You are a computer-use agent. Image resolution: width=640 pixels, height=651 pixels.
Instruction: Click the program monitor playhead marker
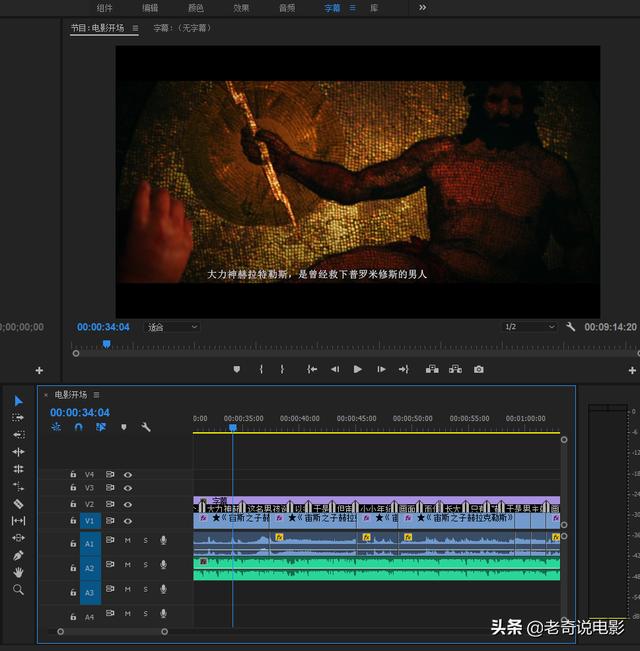pos(107,344)
